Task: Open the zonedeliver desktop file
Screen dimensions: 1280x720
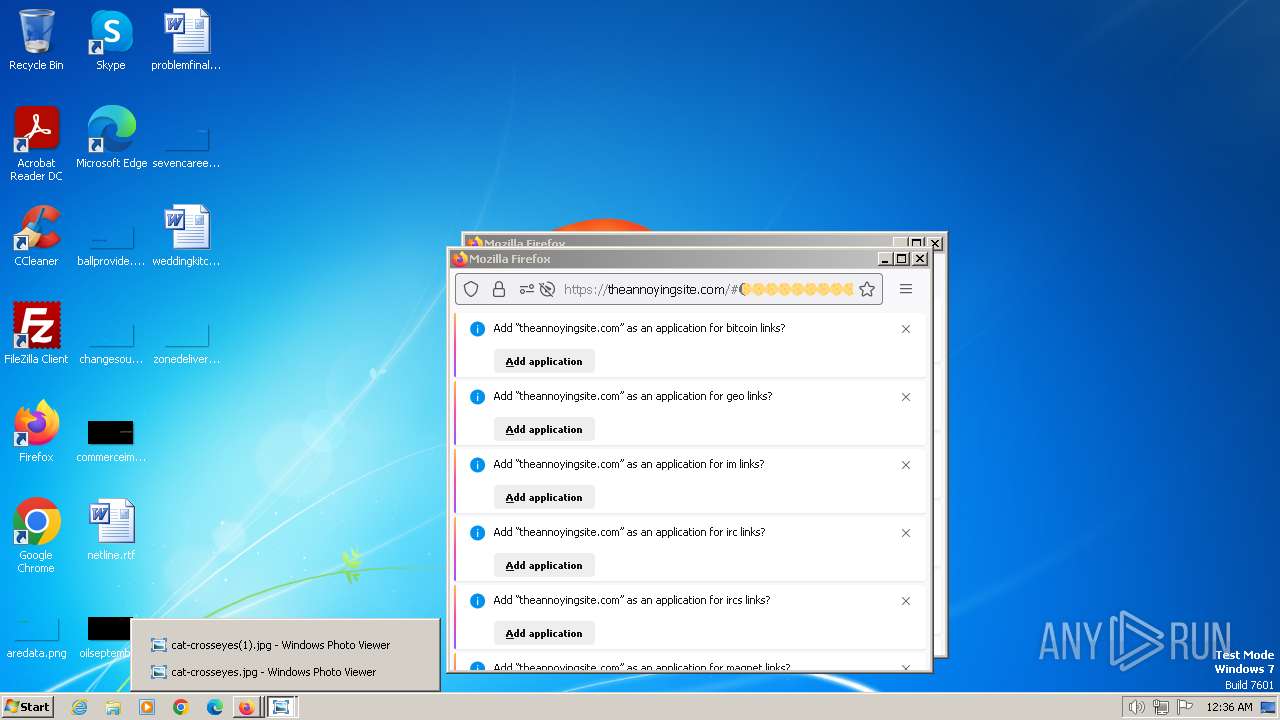Action: point(186,341)
